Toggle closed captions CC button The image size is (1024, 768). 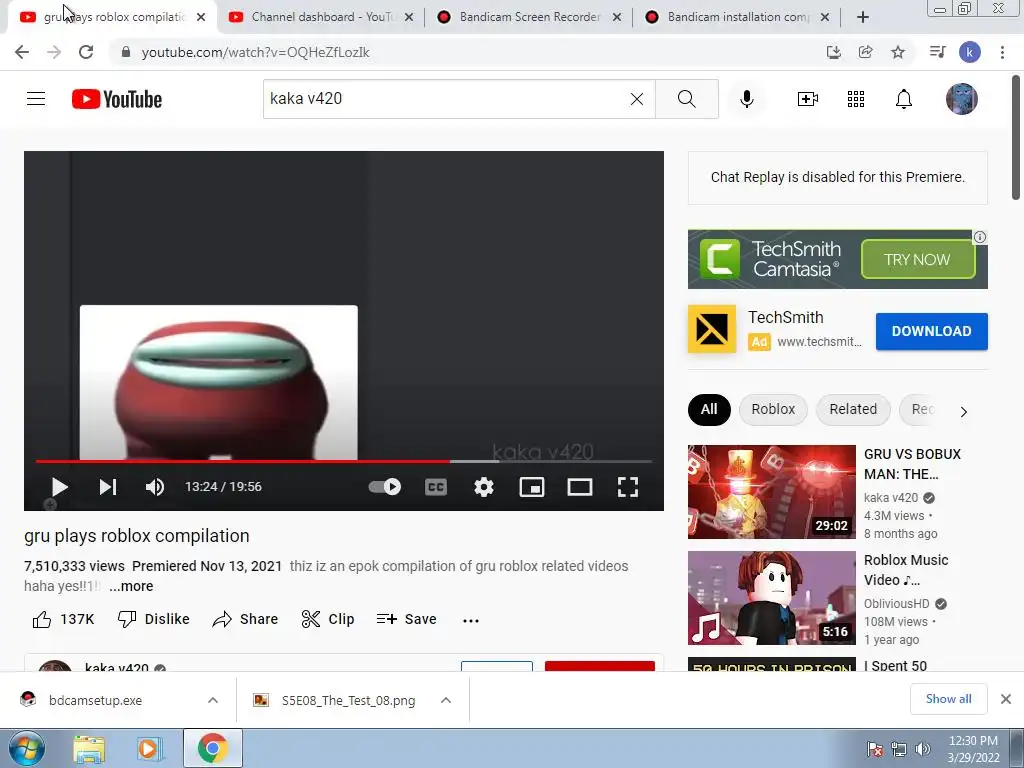click(436, 487)
